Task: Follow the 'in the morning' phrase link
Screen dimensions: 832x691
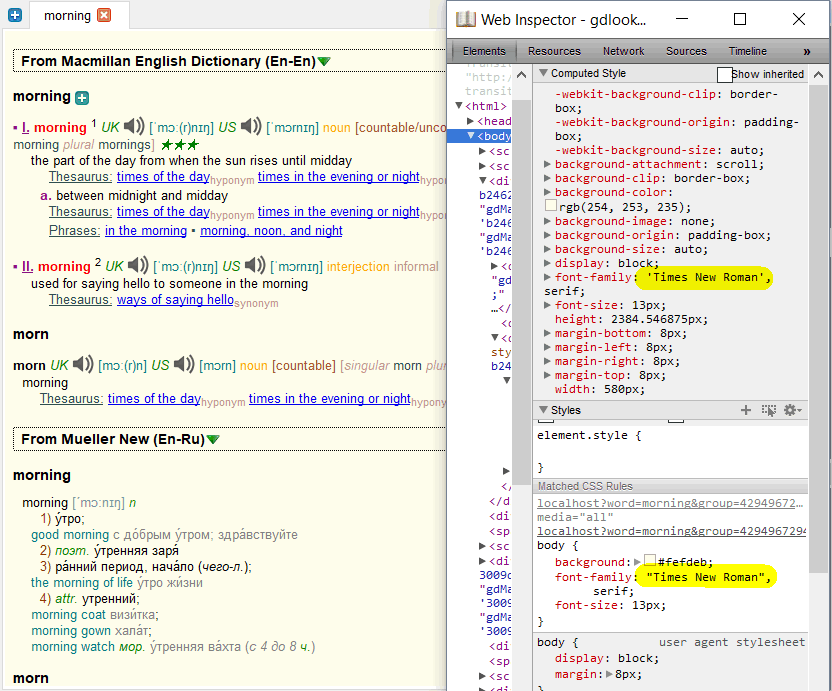Action: (146, 230)
